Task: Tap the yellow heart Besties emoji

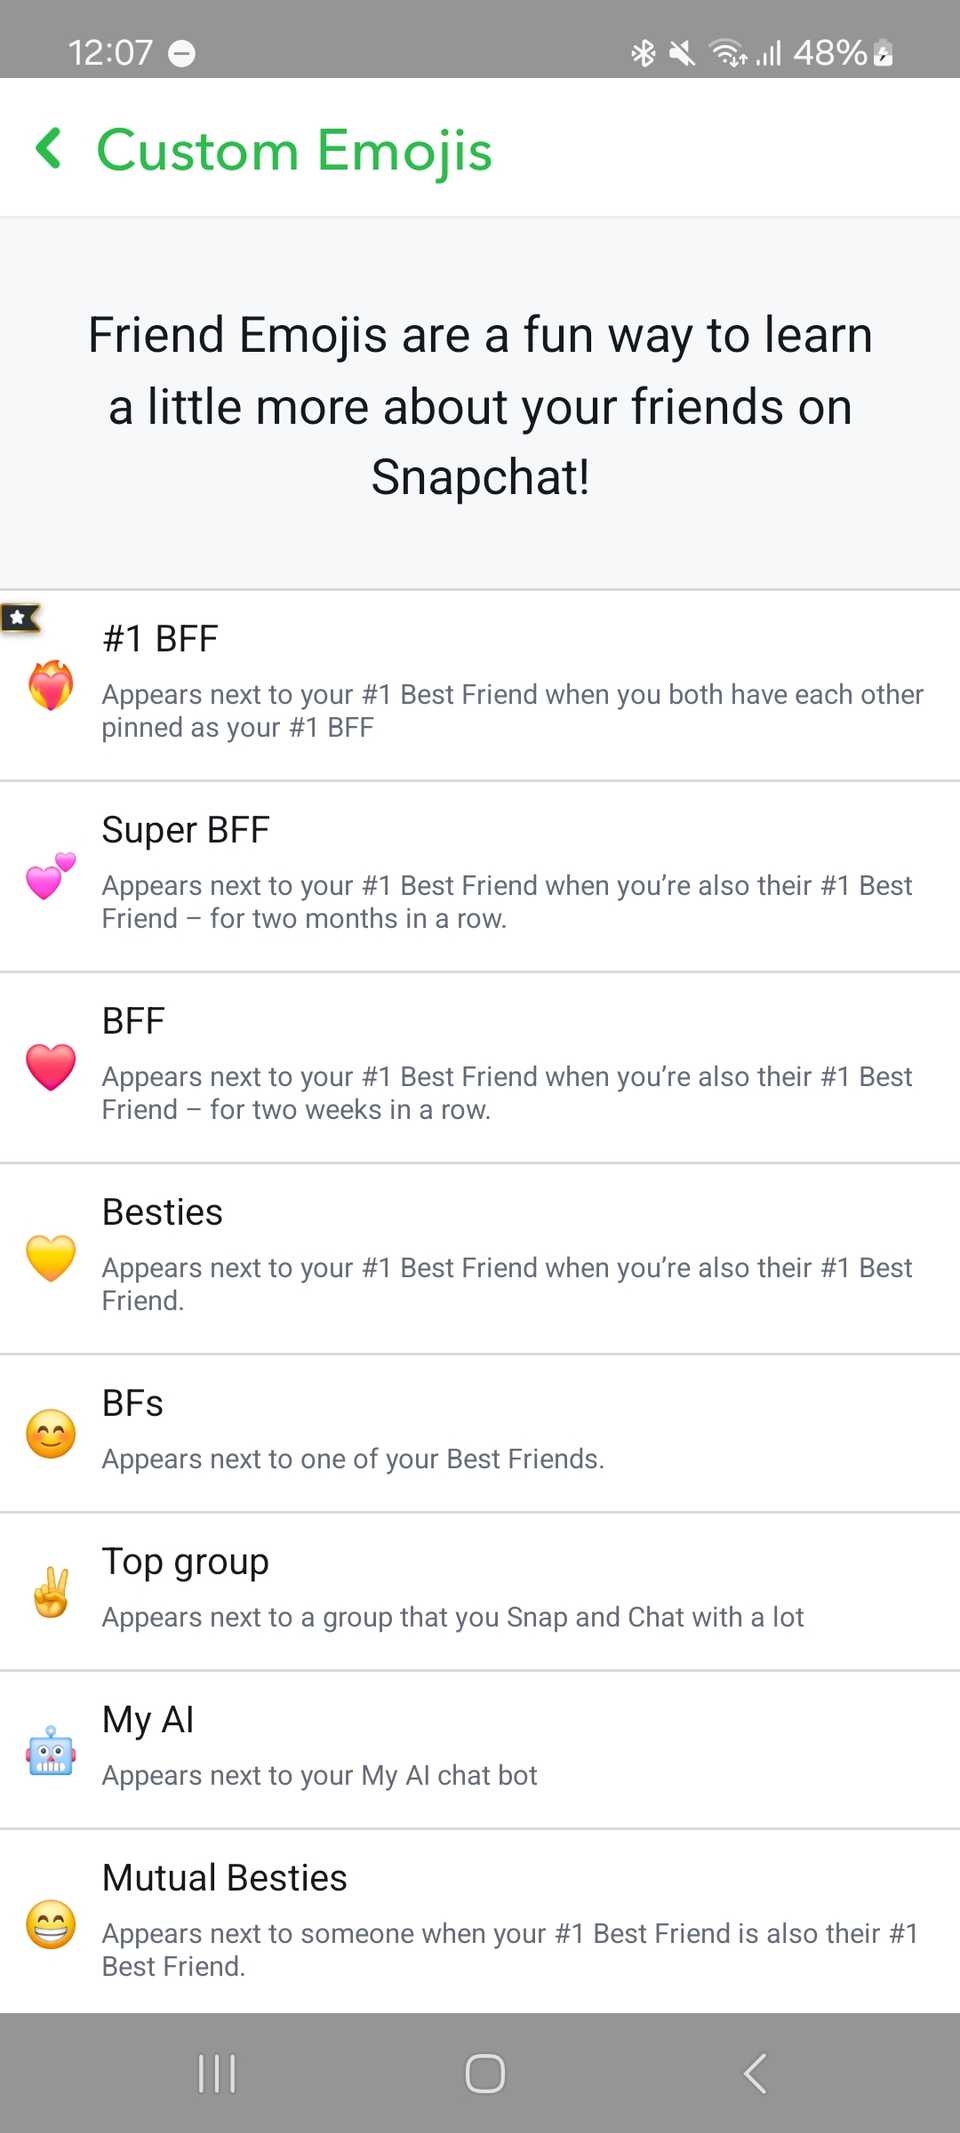Action: 51,1257
